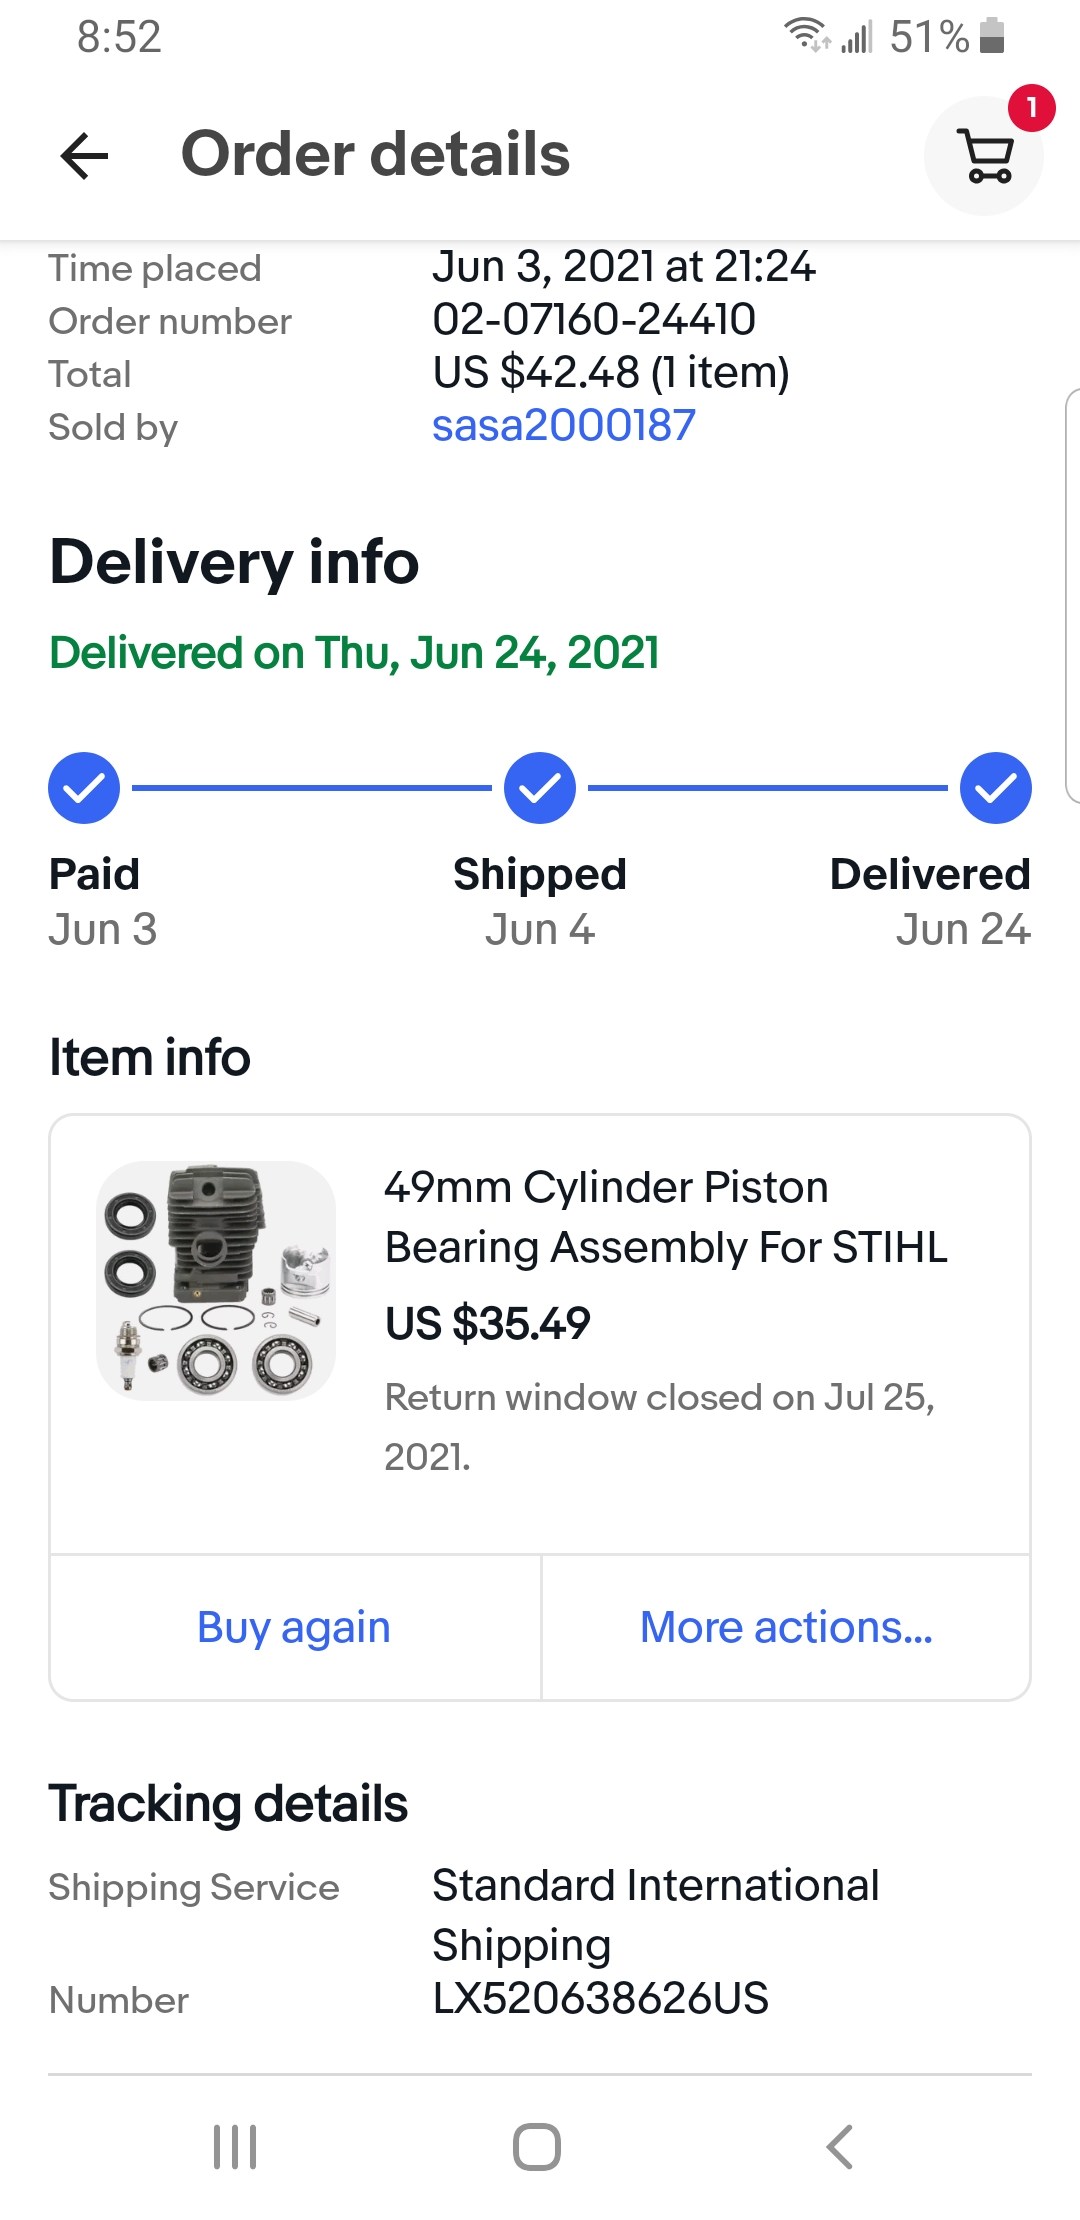The width and height of the screenshot is (1080, 2220).
Task: Tap the US $35.49 item price
Action: (488, 1324)
